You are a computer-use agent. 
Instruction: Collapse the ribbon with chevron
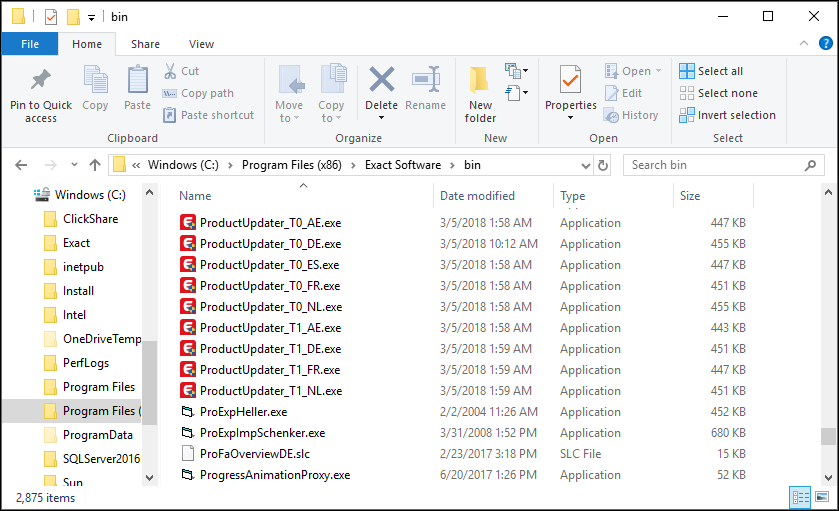click(x=804, y=43)
